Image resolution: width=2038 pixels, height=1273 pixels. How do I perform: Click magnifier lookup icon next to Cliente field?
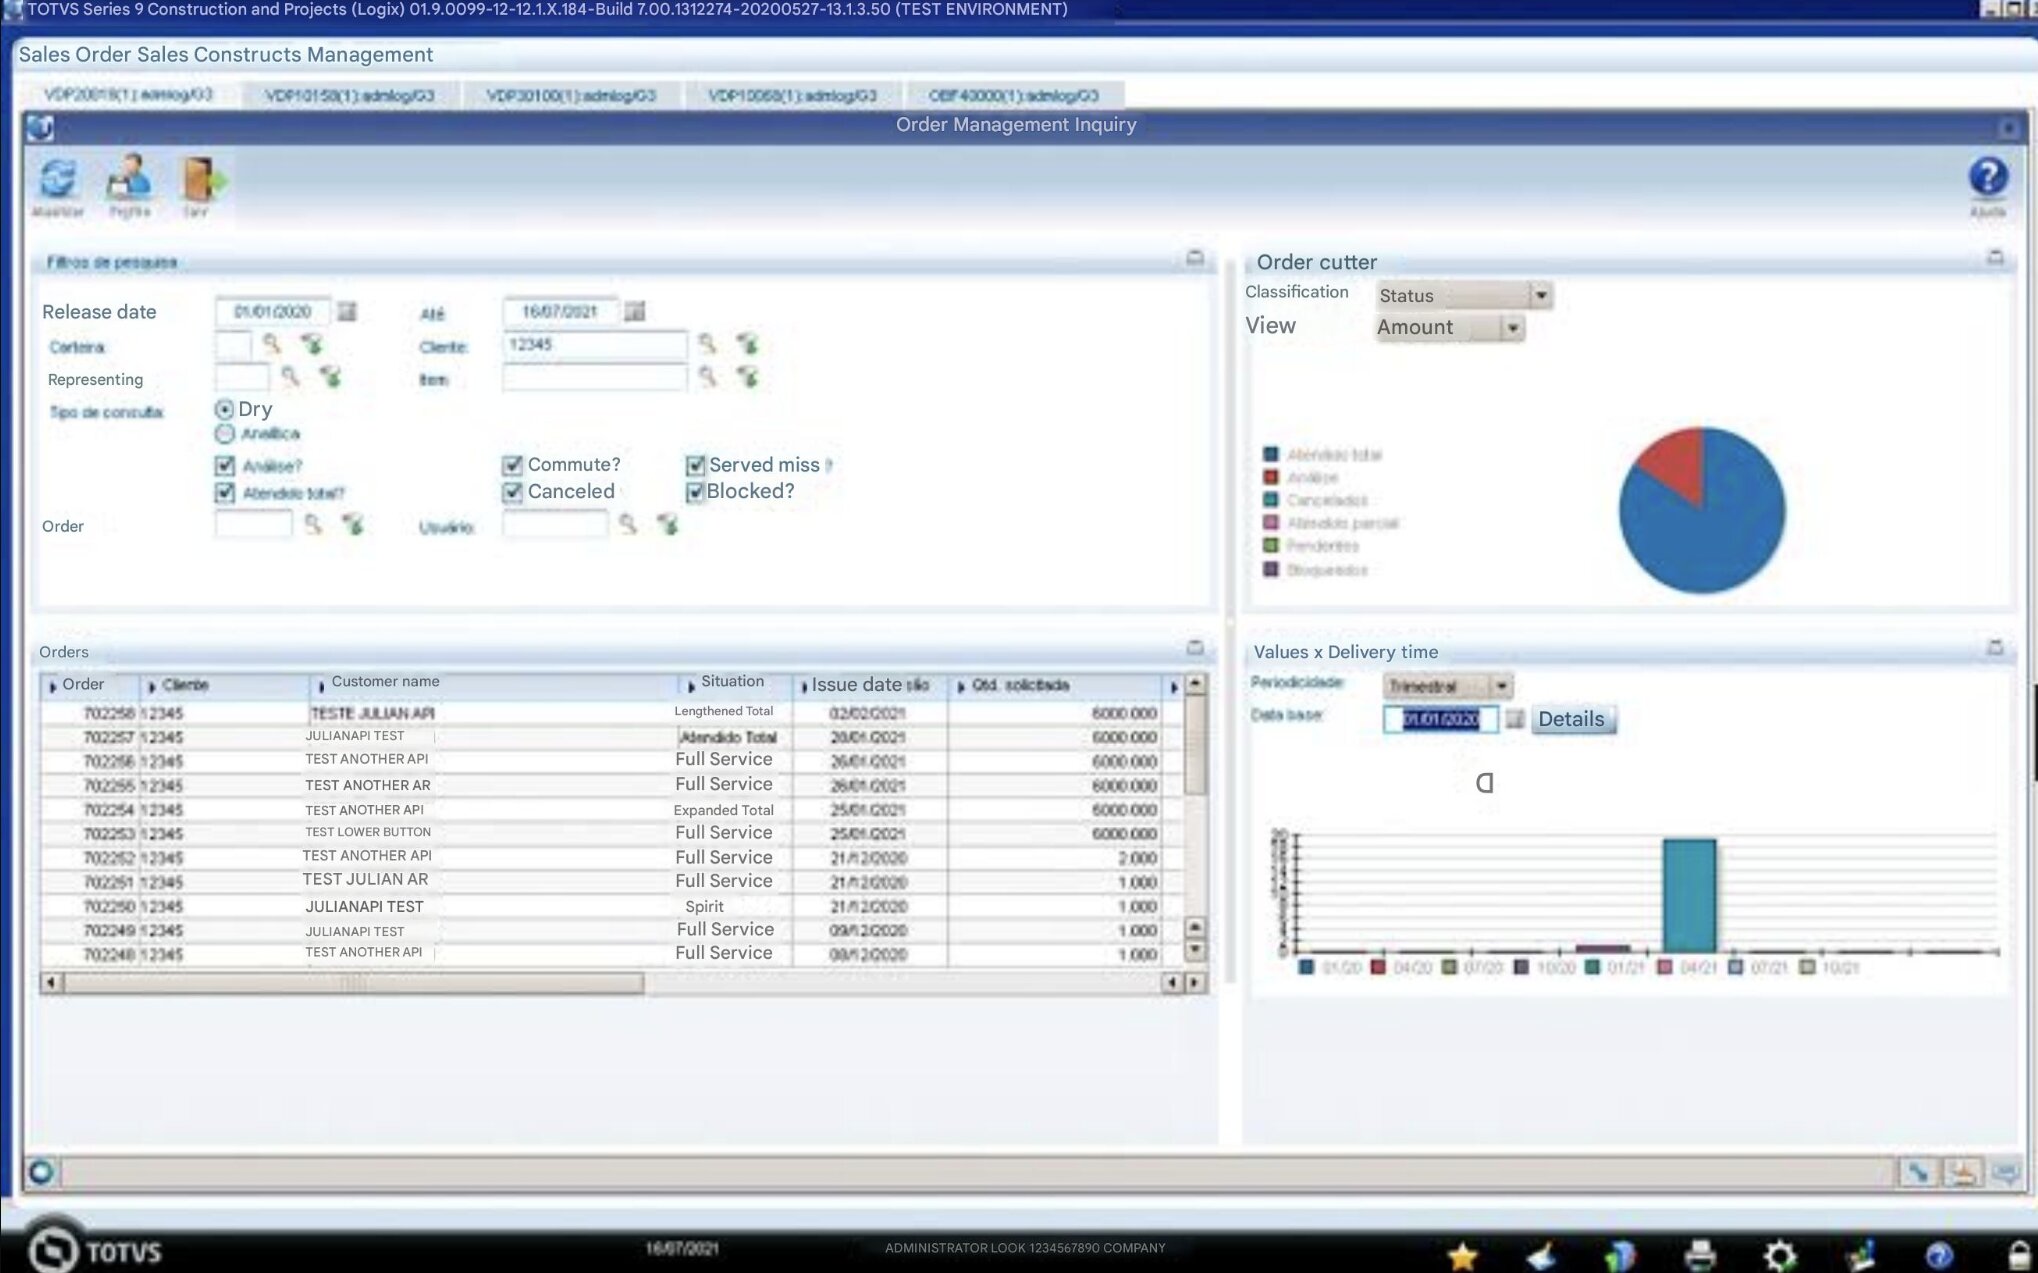click(707, 344)
